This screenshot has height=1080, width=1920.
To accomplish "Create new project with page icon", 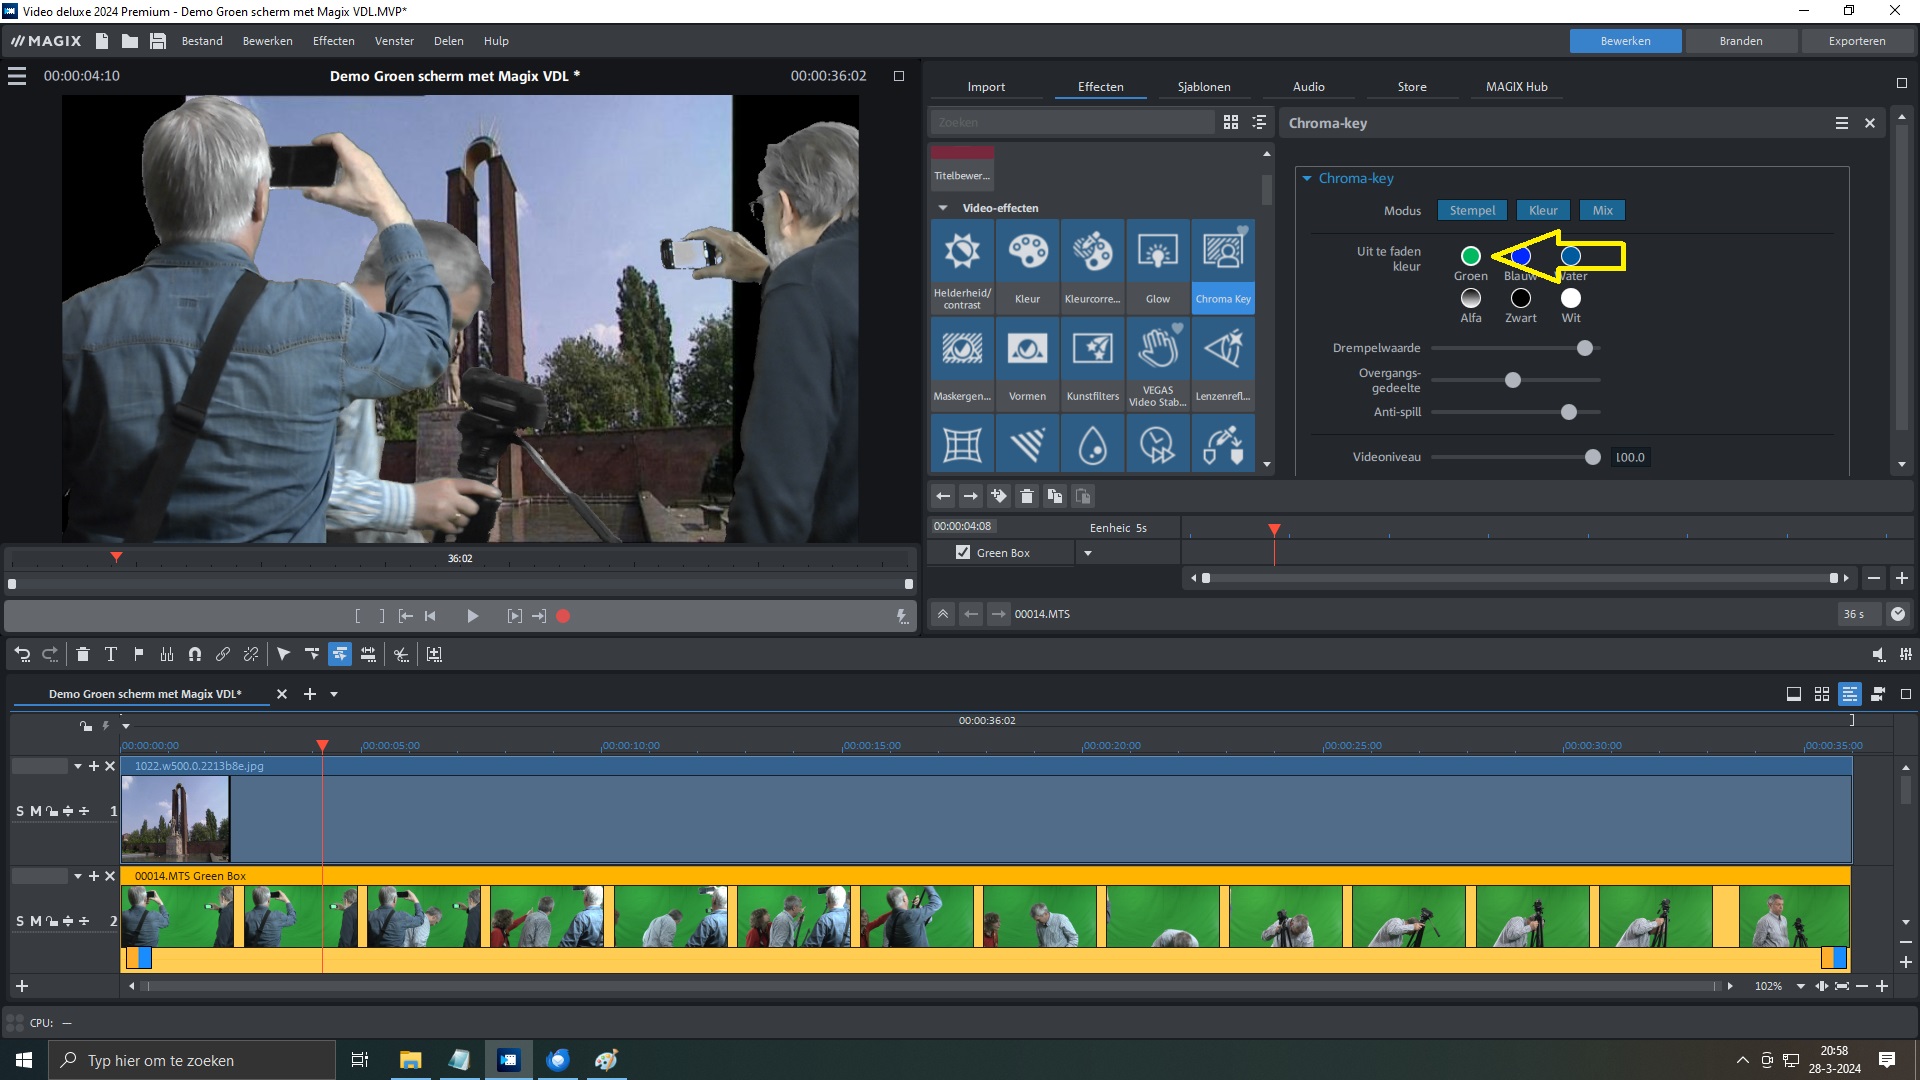I will [x=102, y=41].
